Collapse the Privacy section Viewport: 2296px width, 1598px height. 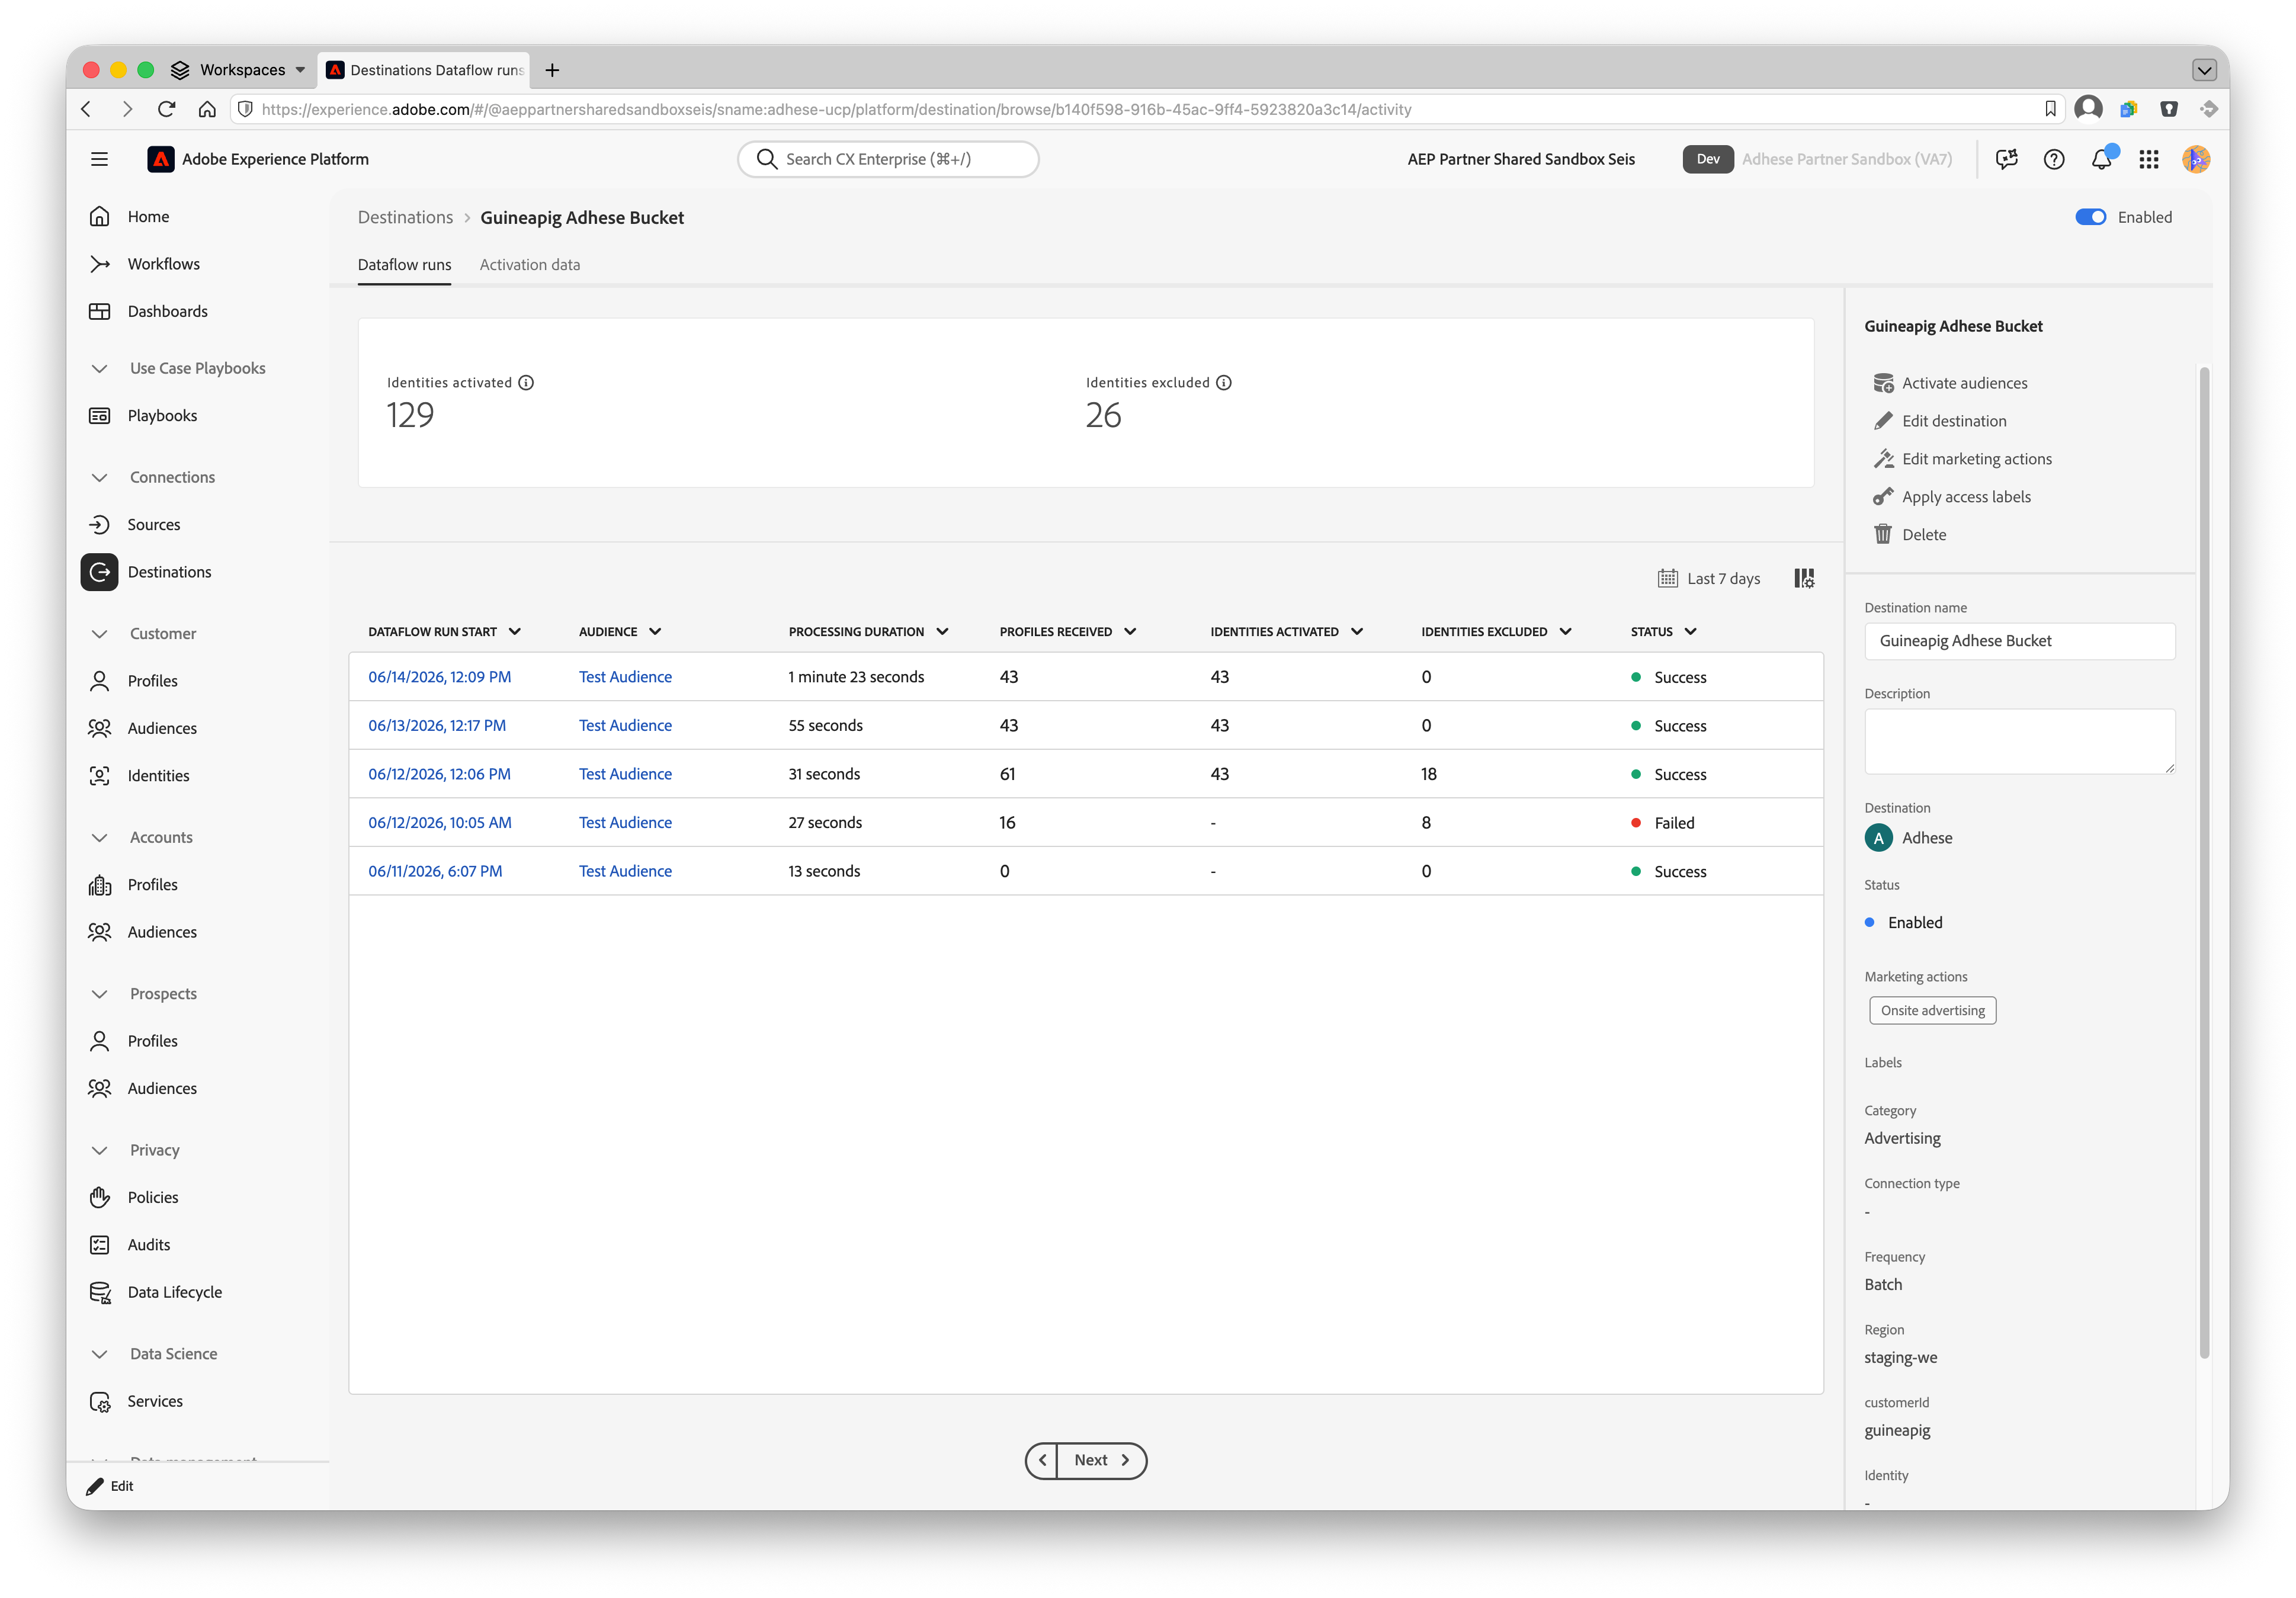[99, 1150]
